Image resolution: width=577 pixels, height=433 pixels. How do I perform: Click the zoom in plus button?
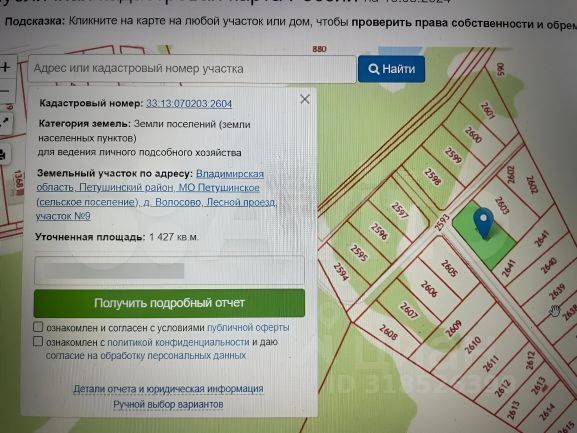click(x=6, y=67)
